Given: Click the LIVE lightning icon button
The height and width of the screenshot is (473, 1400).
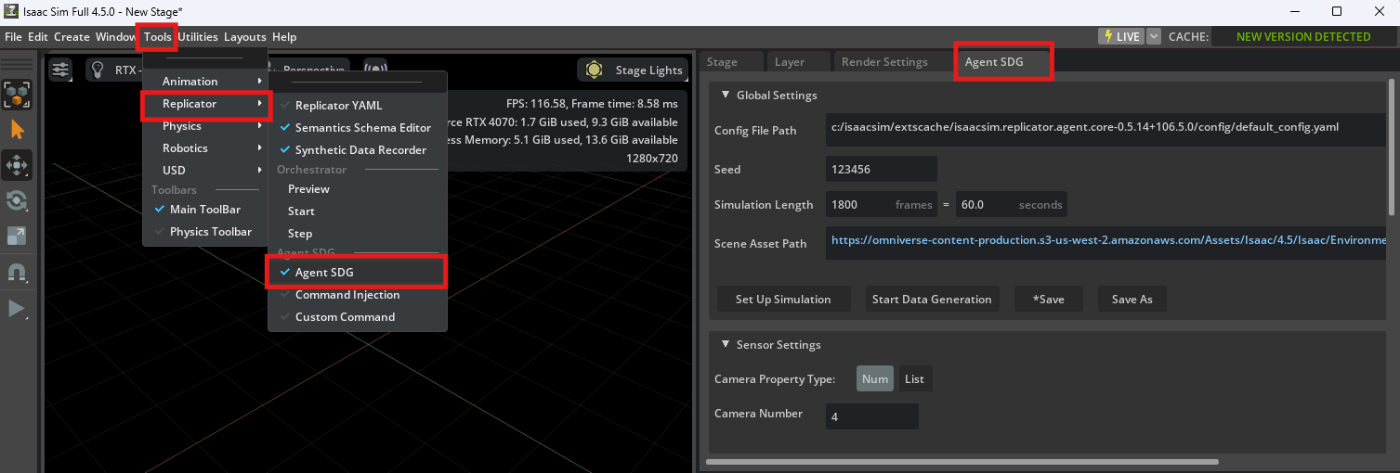Looking at the screenshot, I should 1121,37.
